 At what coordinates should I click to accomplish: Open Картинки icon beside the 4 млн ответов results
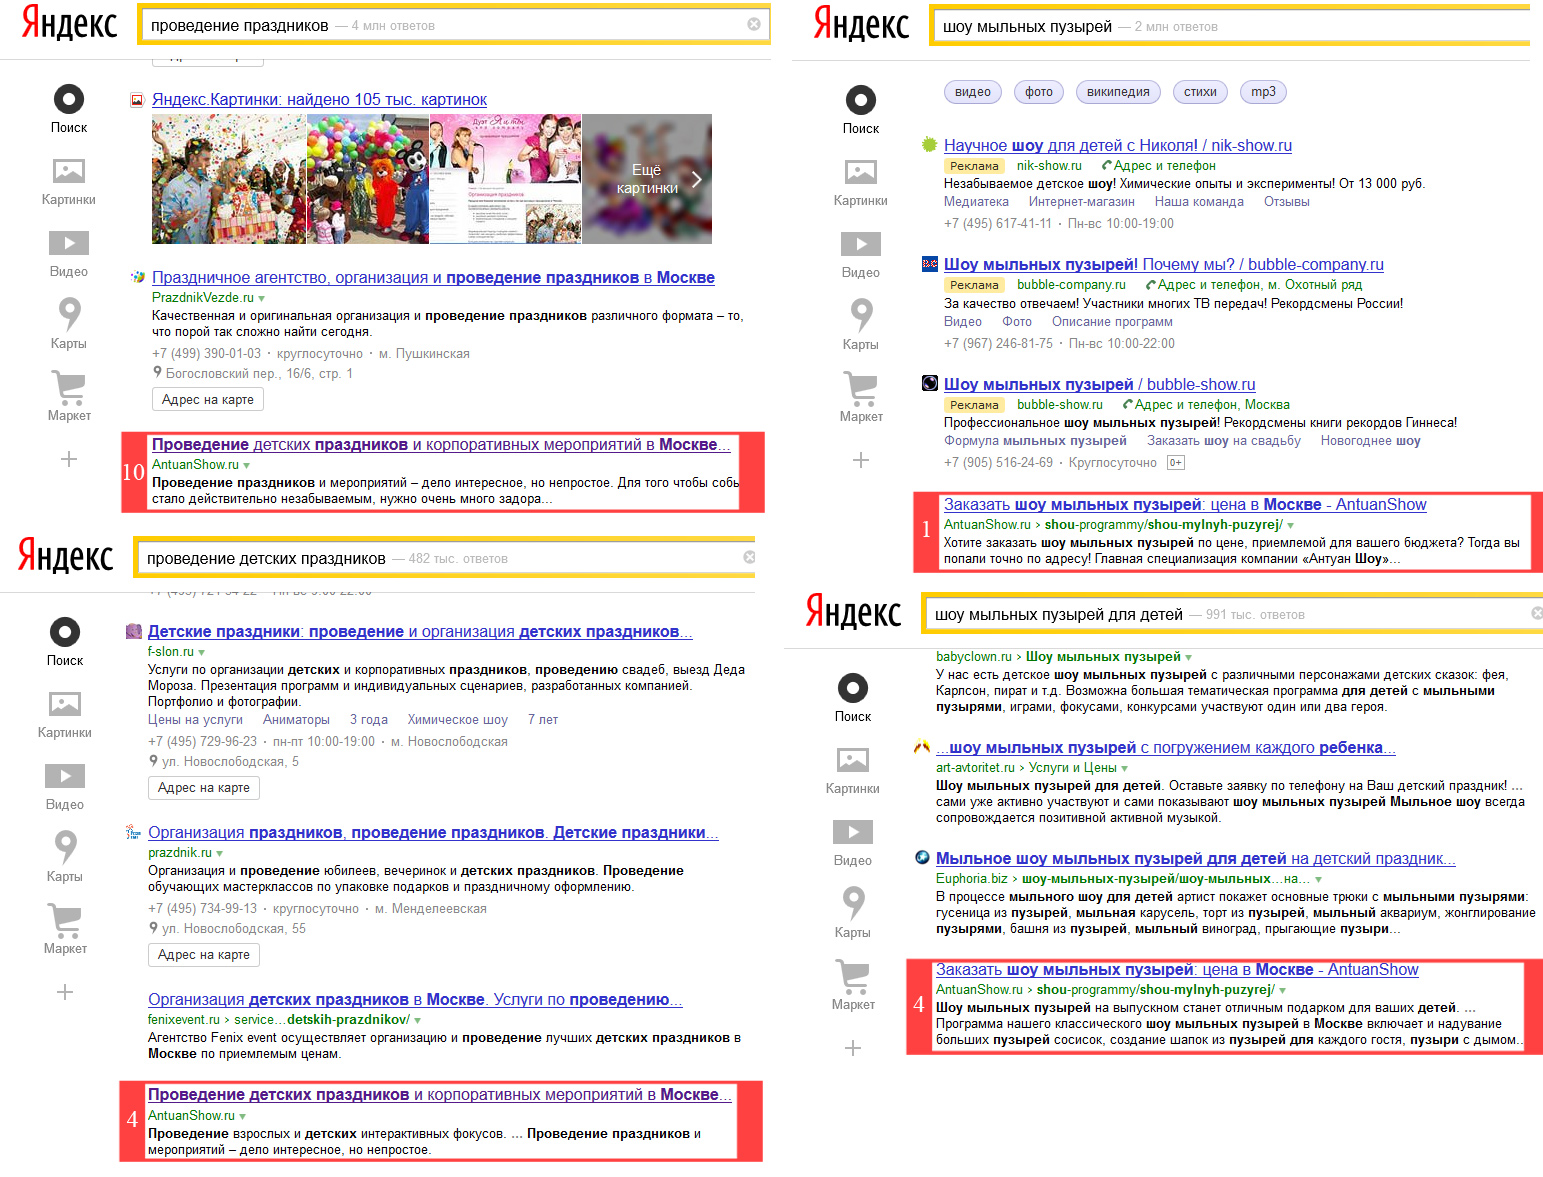click(69, 171)
